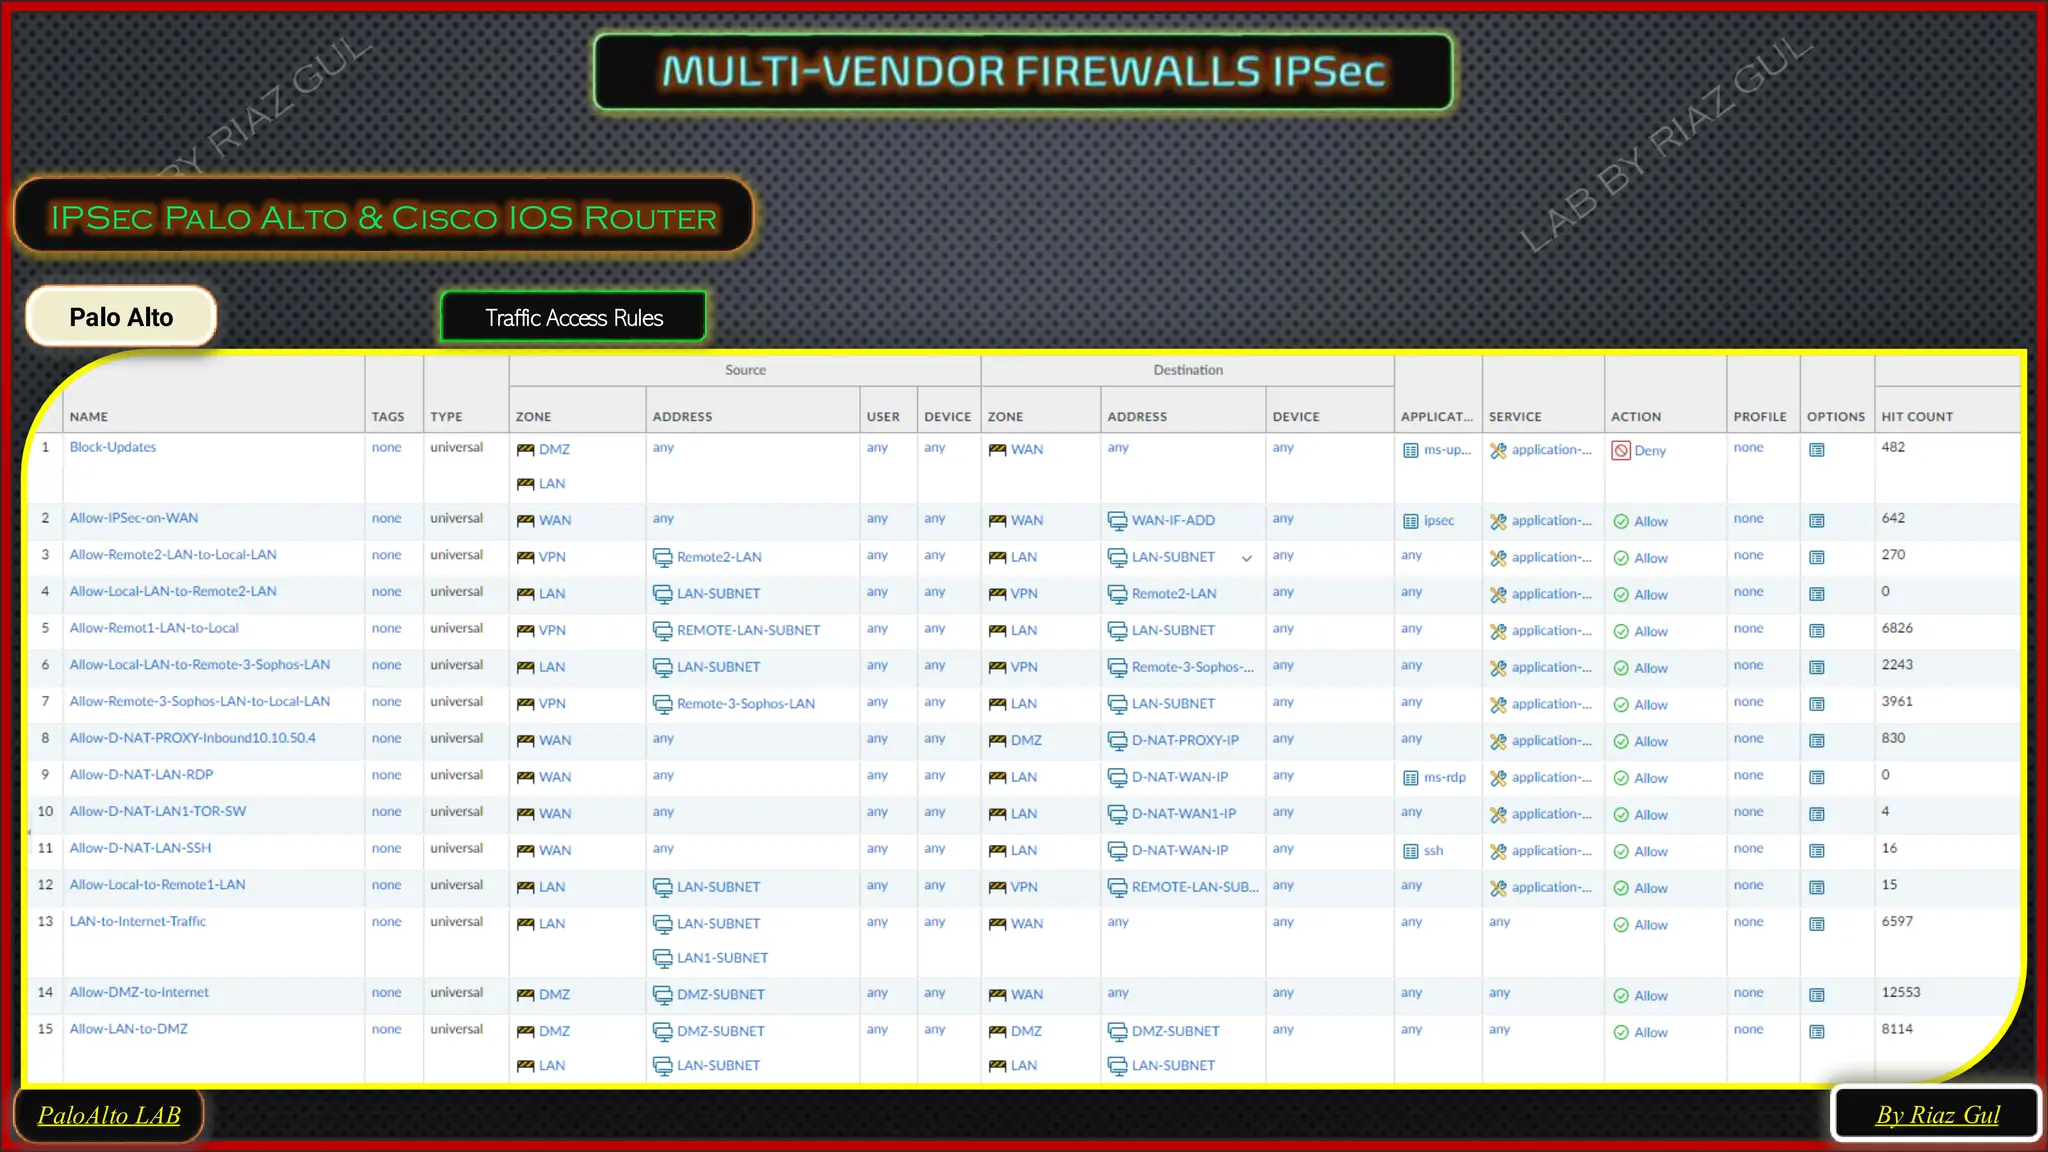Image resolution: width=2048 pixels, height=1152 pixels.
Task: Click the Destination group column header
Action: pyautogui.click(x=1188, y=370)
